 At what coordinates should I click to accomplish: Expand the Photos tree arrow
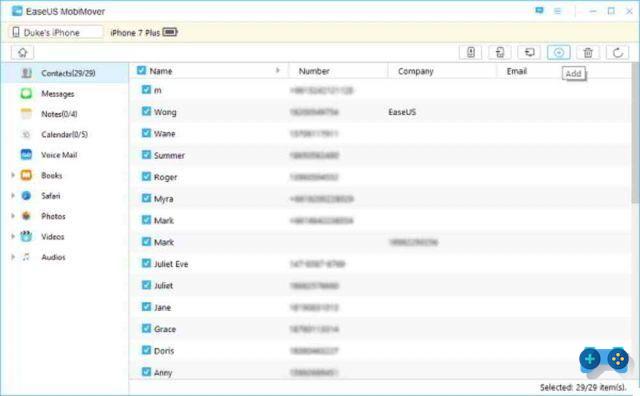pyautogui.click(x=13, y=216)
